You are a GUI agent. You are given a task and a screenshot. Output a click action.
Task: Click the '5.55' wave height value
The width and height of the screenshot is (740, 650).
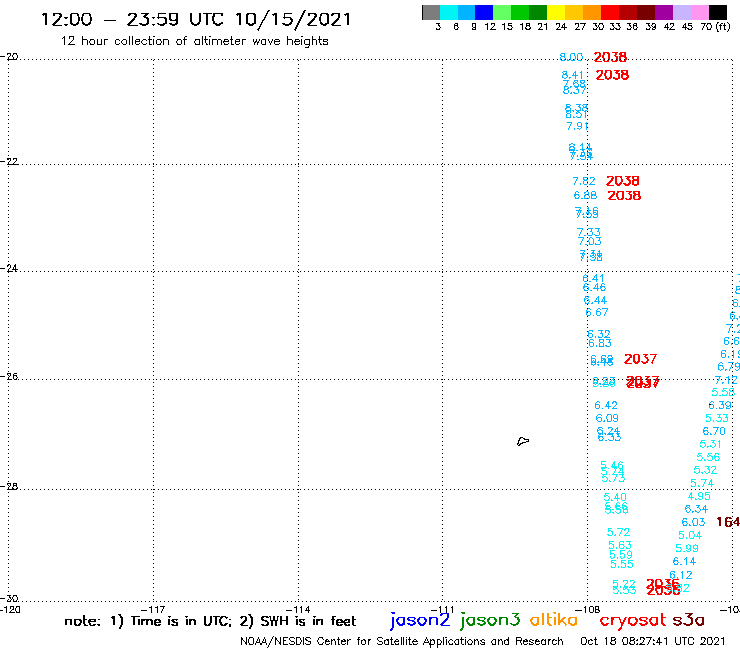click(x=622, y=564)
